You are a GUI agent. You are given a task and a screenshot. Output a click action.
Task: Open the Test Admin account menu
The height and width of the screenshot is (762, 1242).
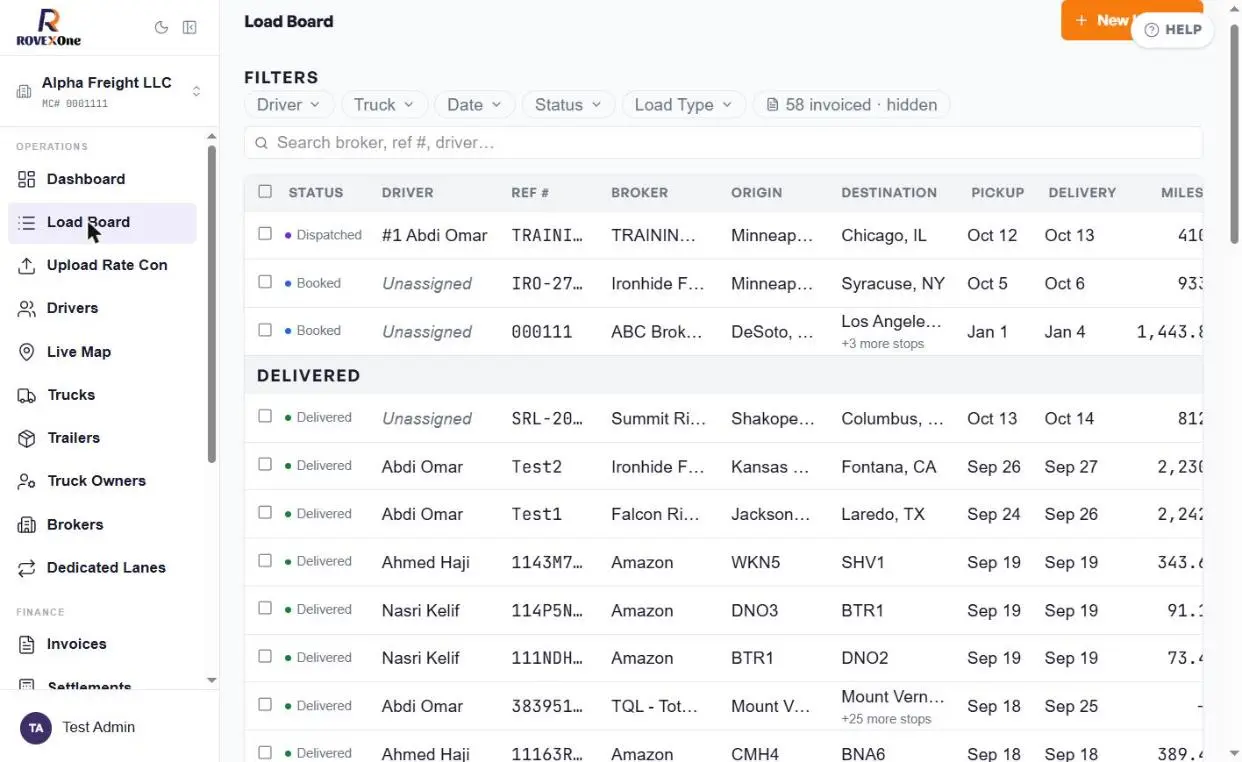[x=108, y=728]
